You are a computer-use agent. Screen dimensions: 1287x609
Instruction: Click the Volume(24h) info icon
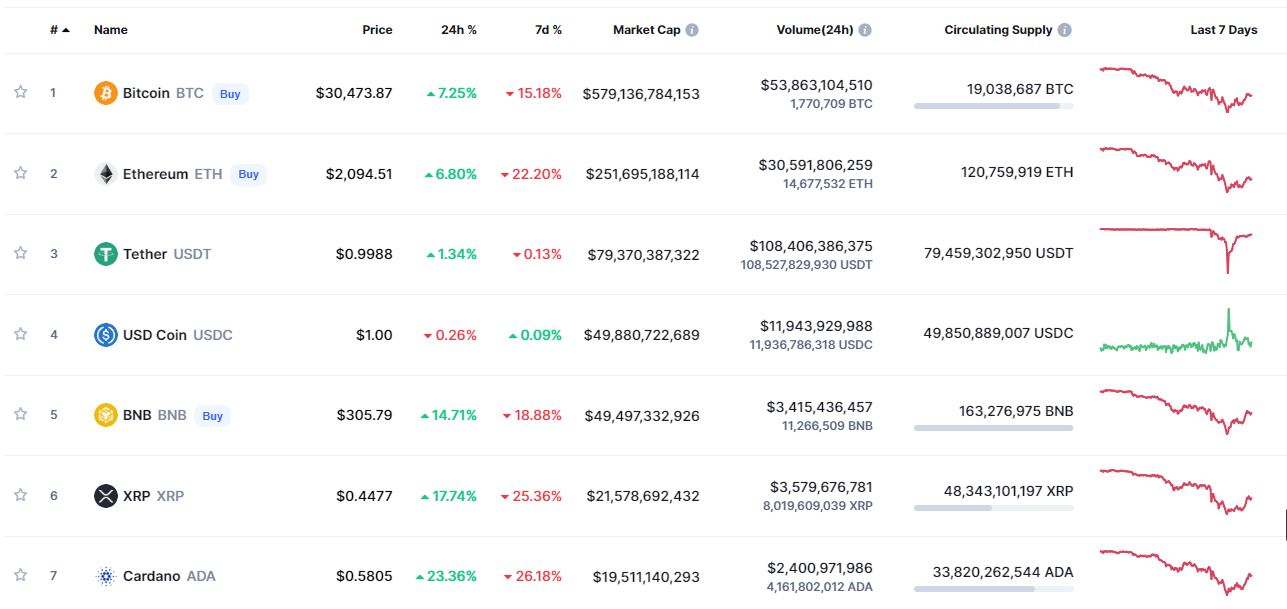(x=865, y=30)
